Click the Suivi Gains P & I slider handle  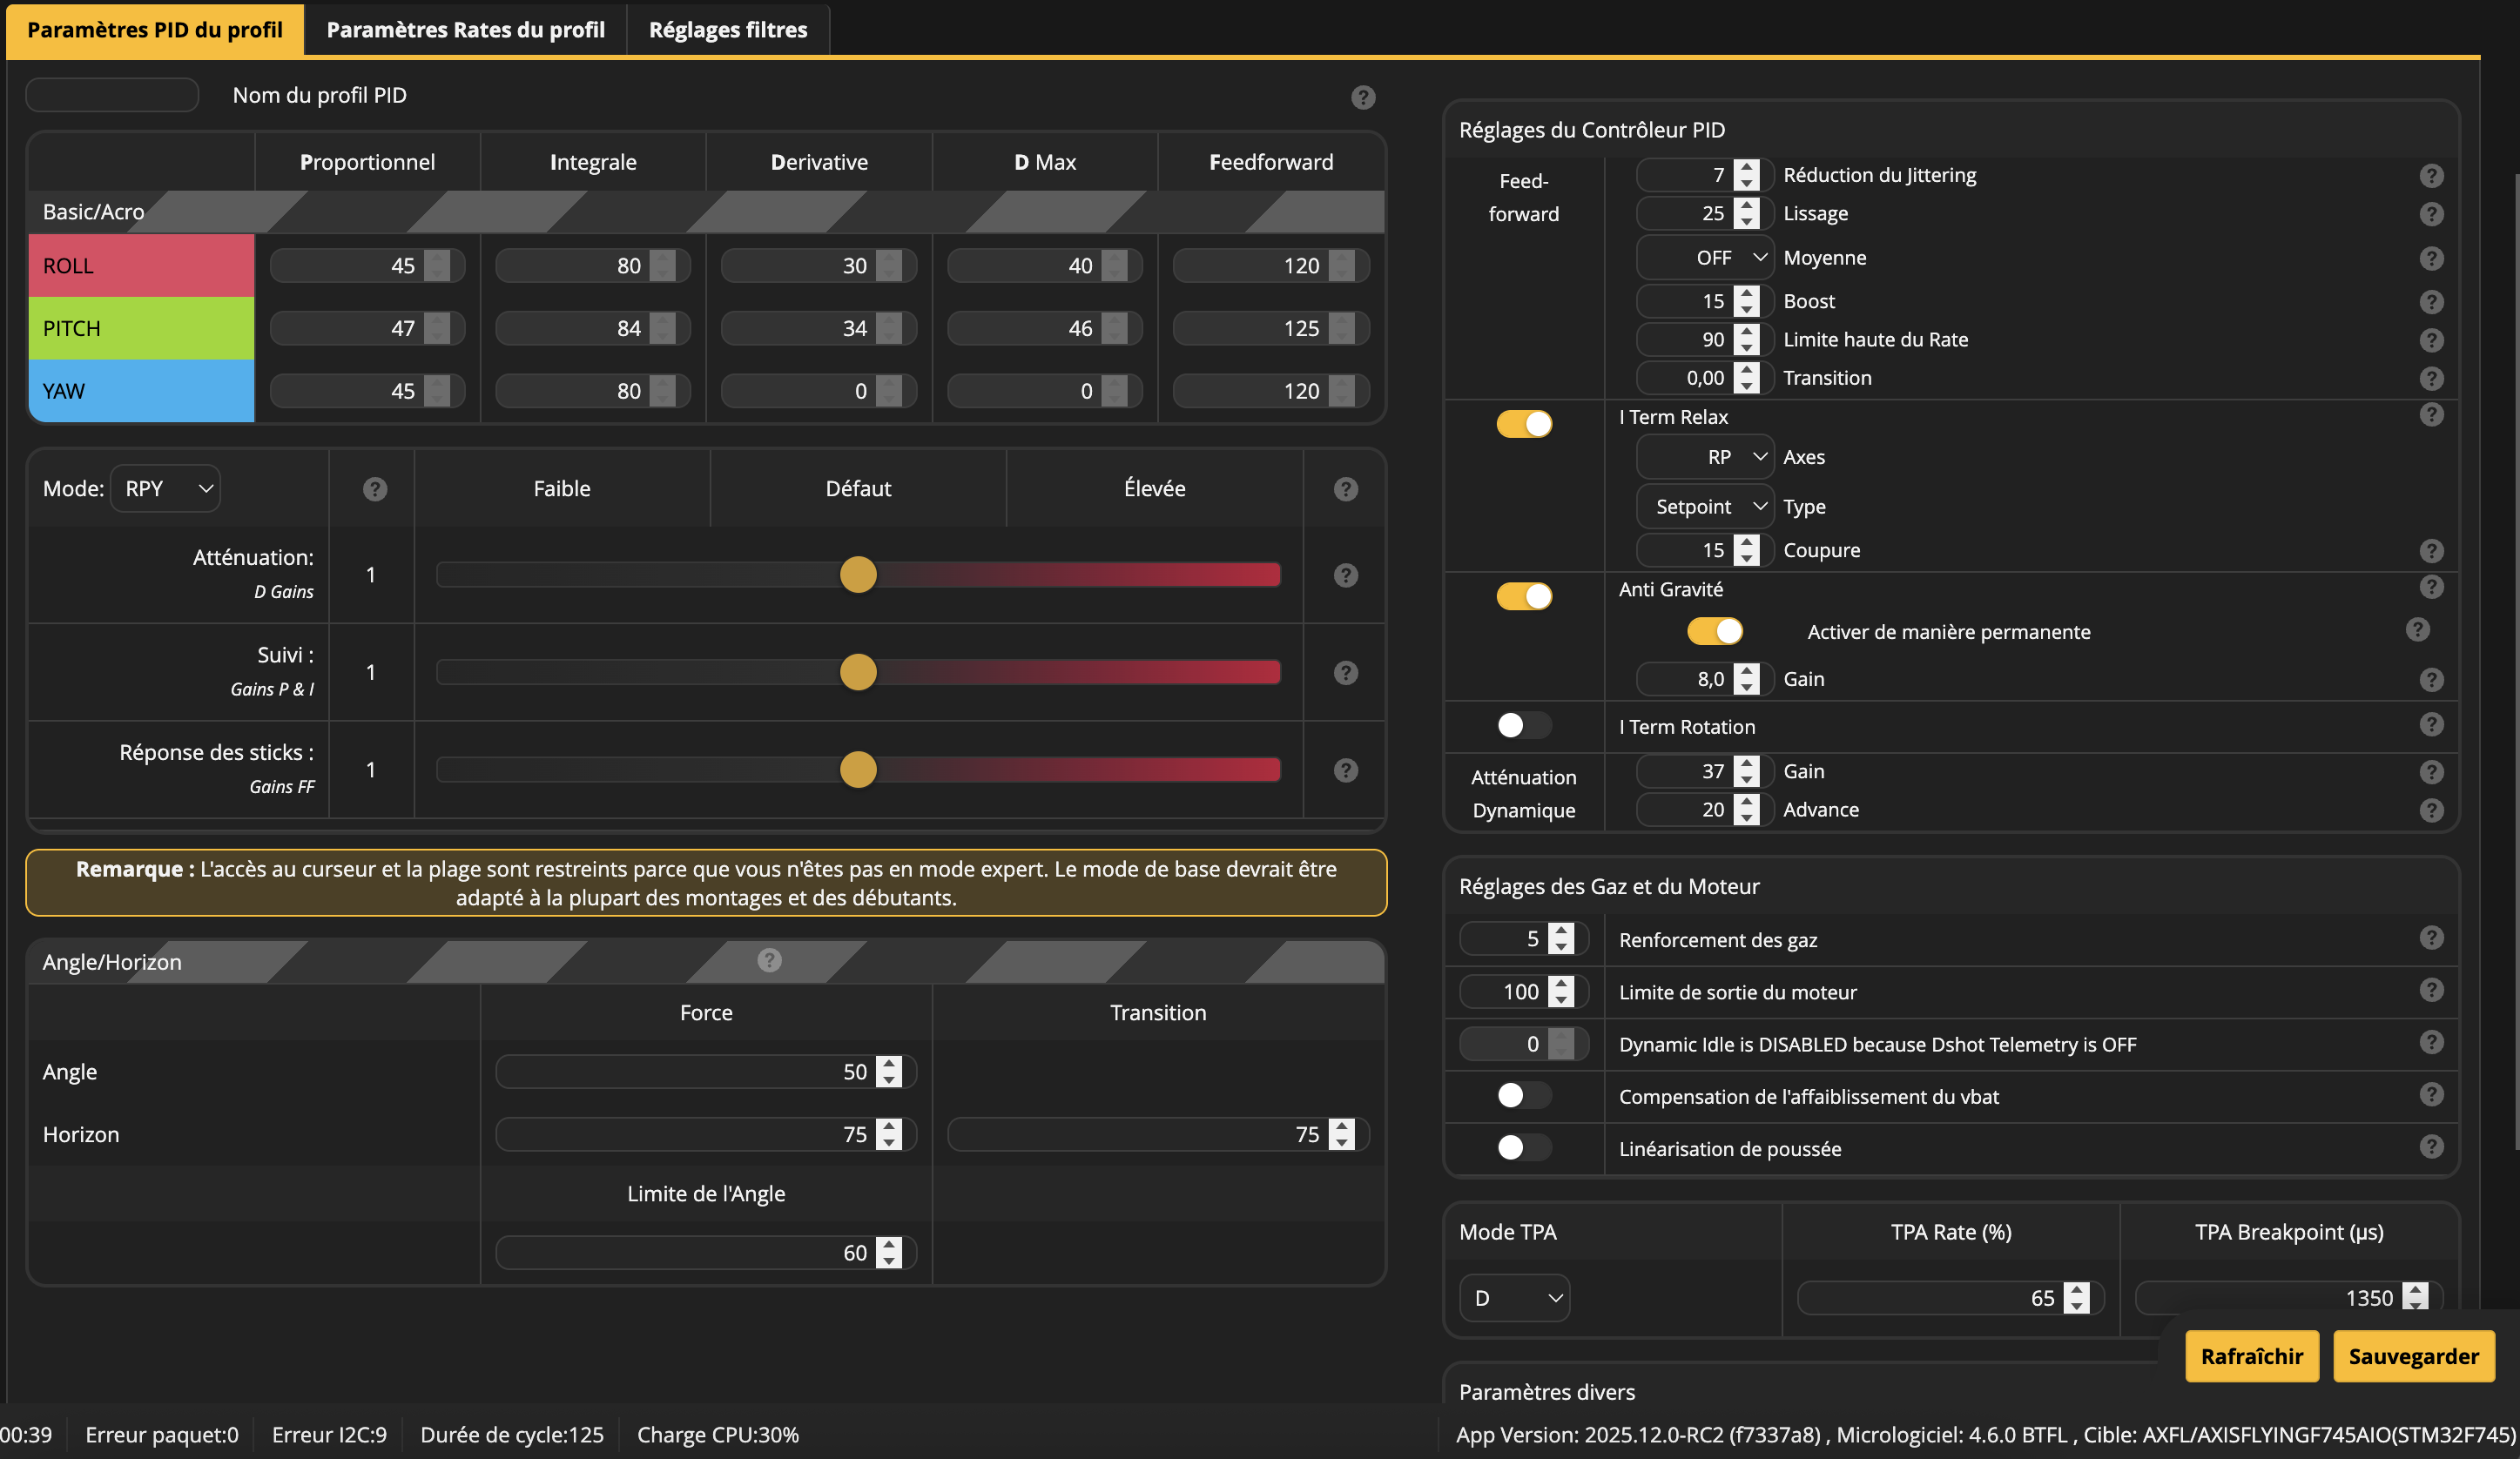tap(857, 672)
